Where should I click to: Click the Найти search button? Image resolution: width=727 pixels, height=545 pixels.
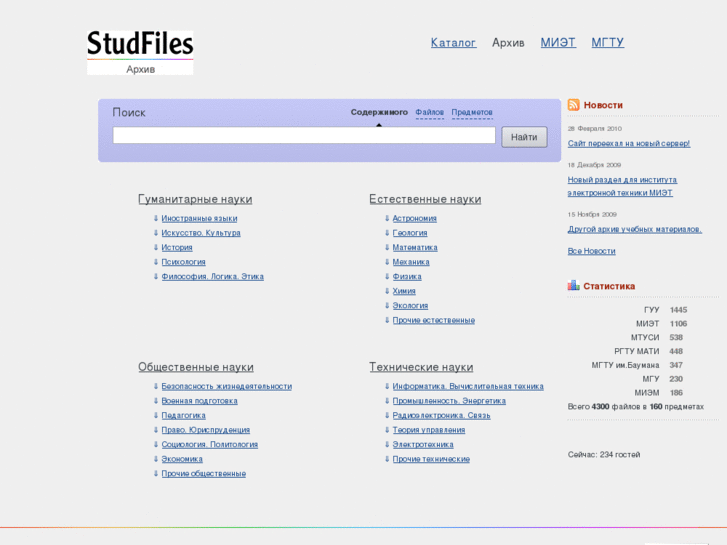[x=524, y=137]
